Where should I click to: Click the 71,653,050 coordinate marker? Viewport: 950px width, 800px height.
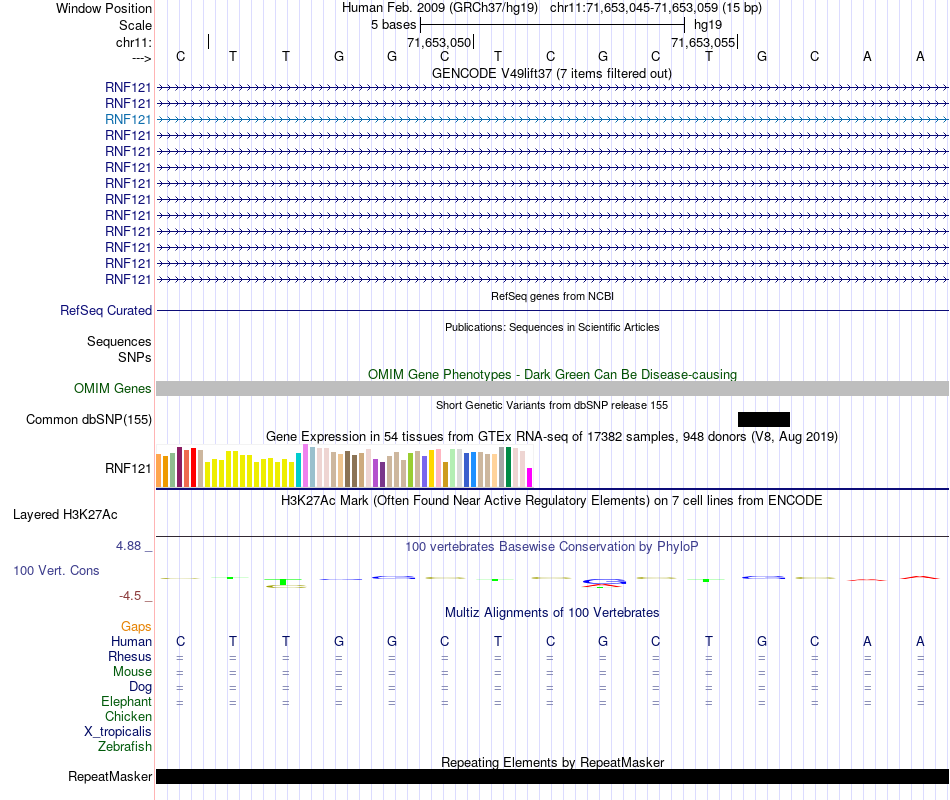pyautogui.click(x=440, y=42)
